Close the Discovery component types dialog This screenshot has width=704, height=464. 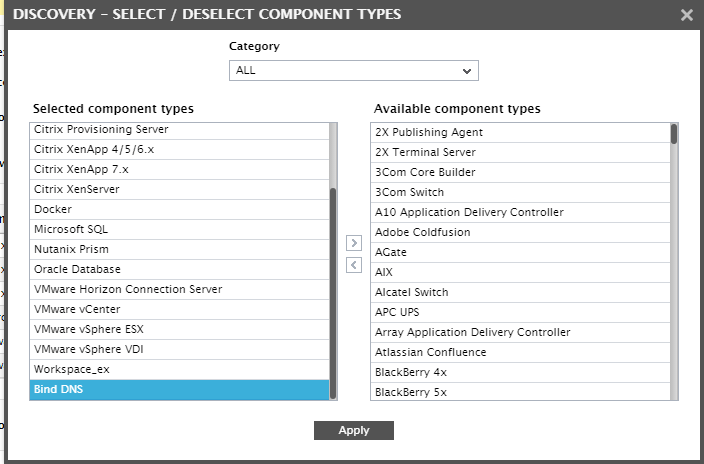[x=686, y=15]
